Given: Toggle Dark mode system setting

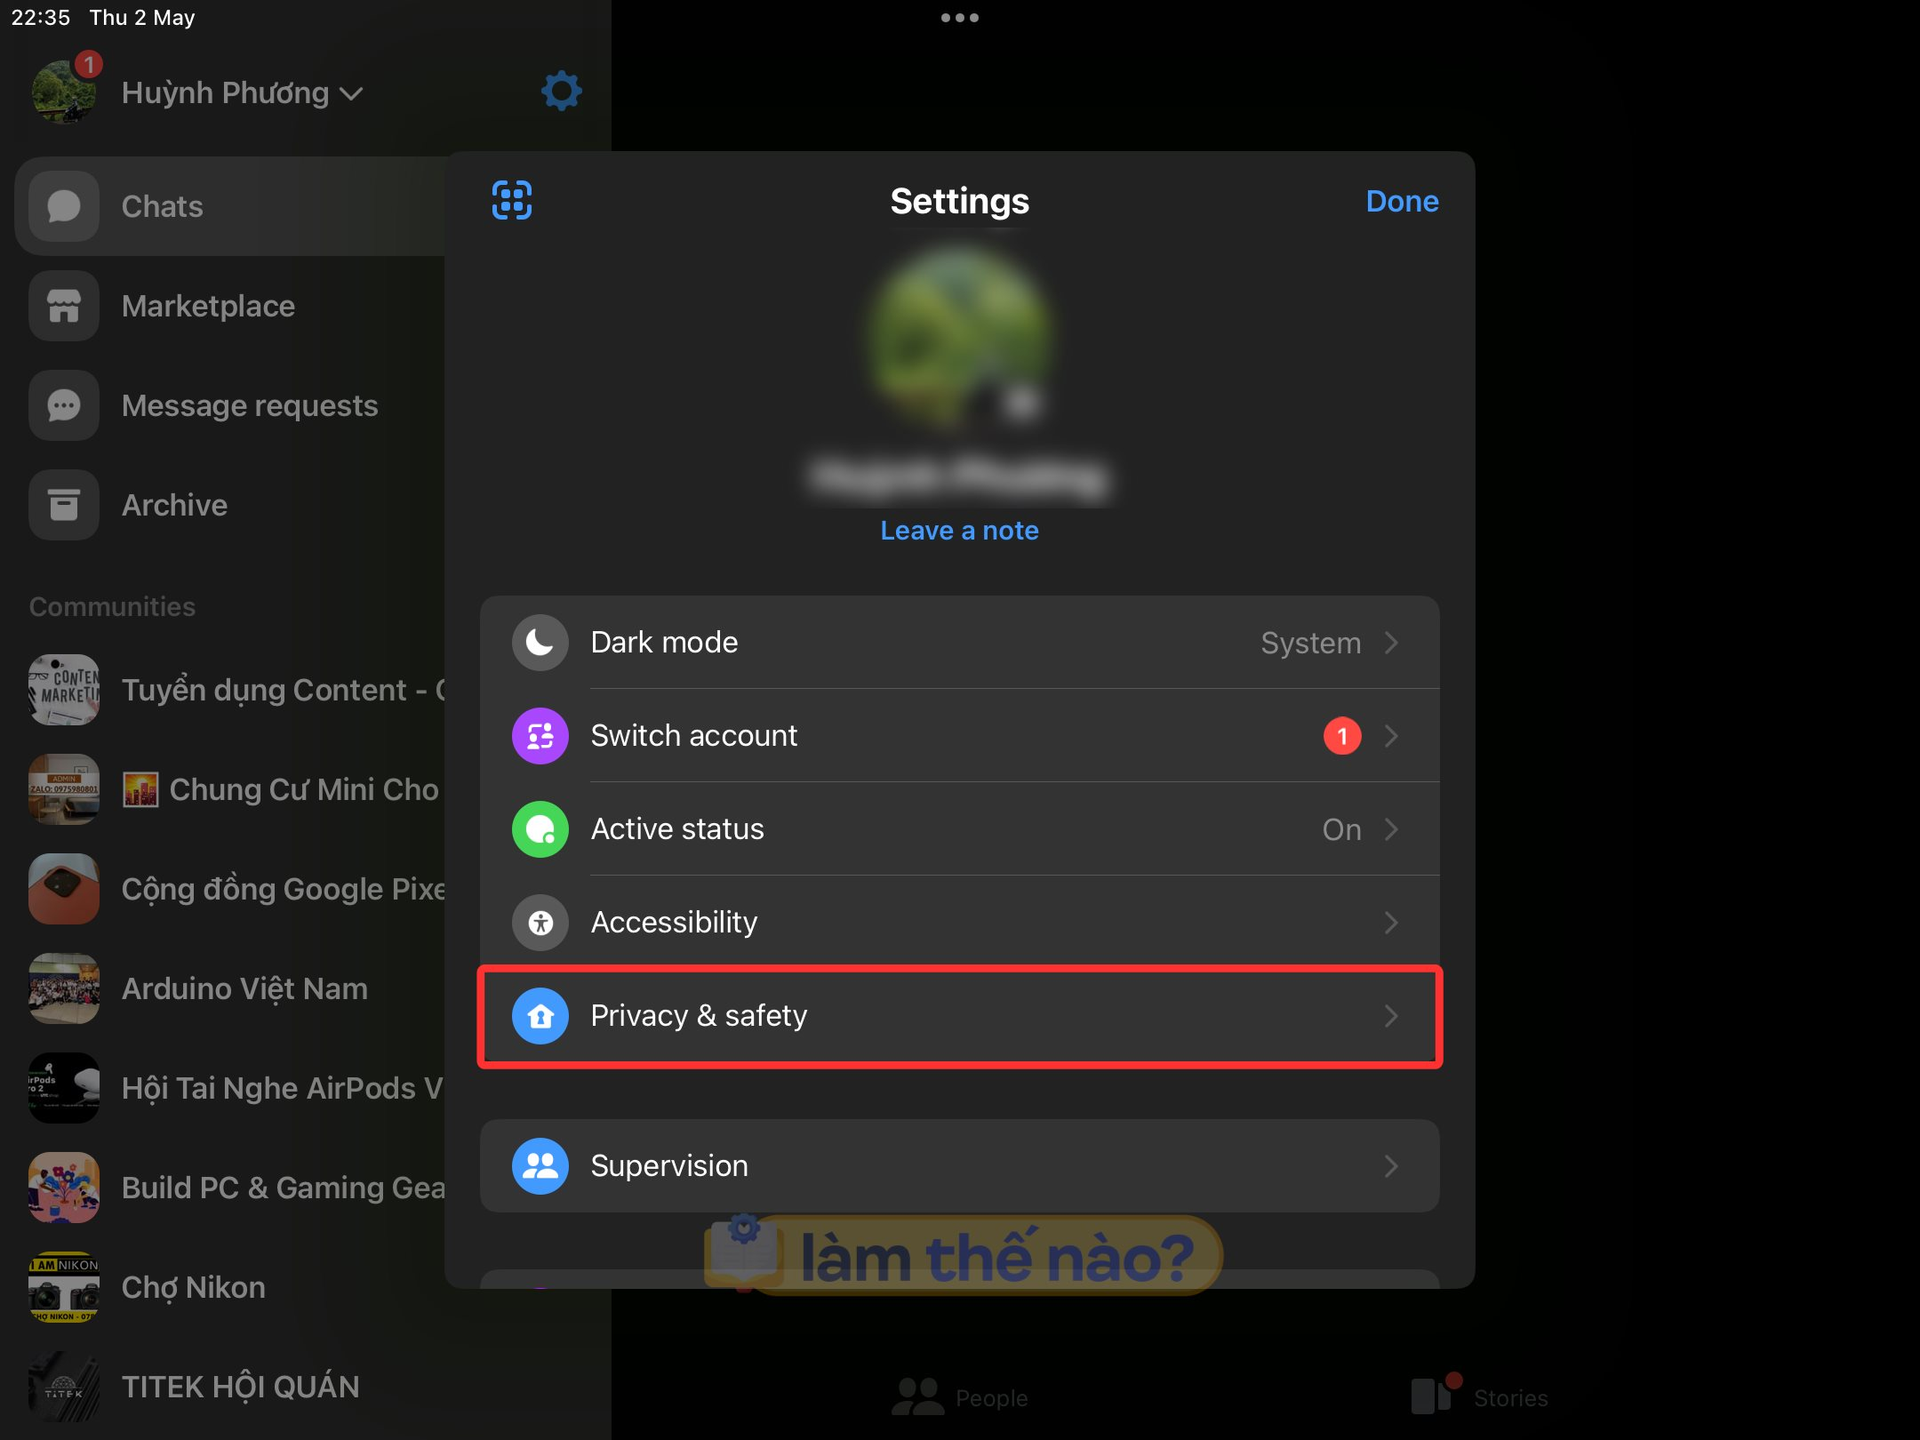Looking at the screenshot, I should [1311, 643].
